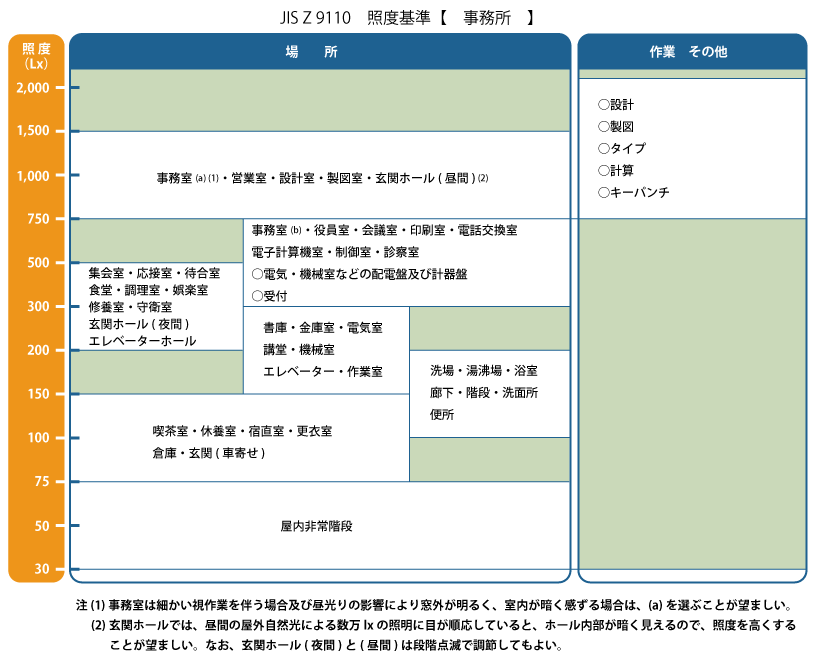Click the 事務室(b)・役員室・会議室 line
Screen dimensions: 814x660
point(384,230)
